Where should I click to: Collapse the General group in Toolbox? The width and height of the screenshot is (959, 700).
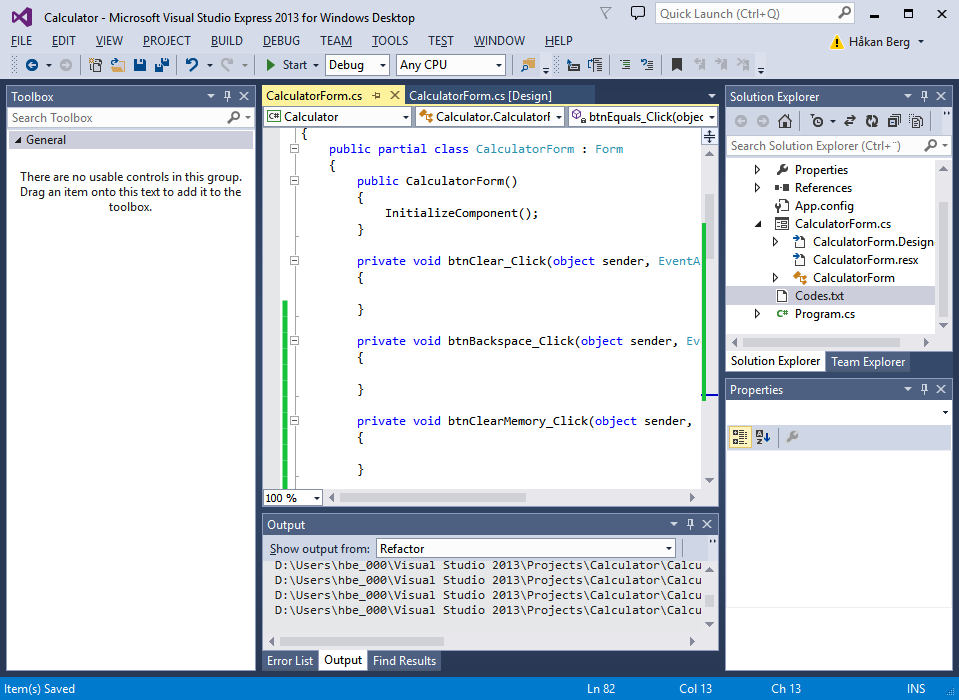(18, 140)
